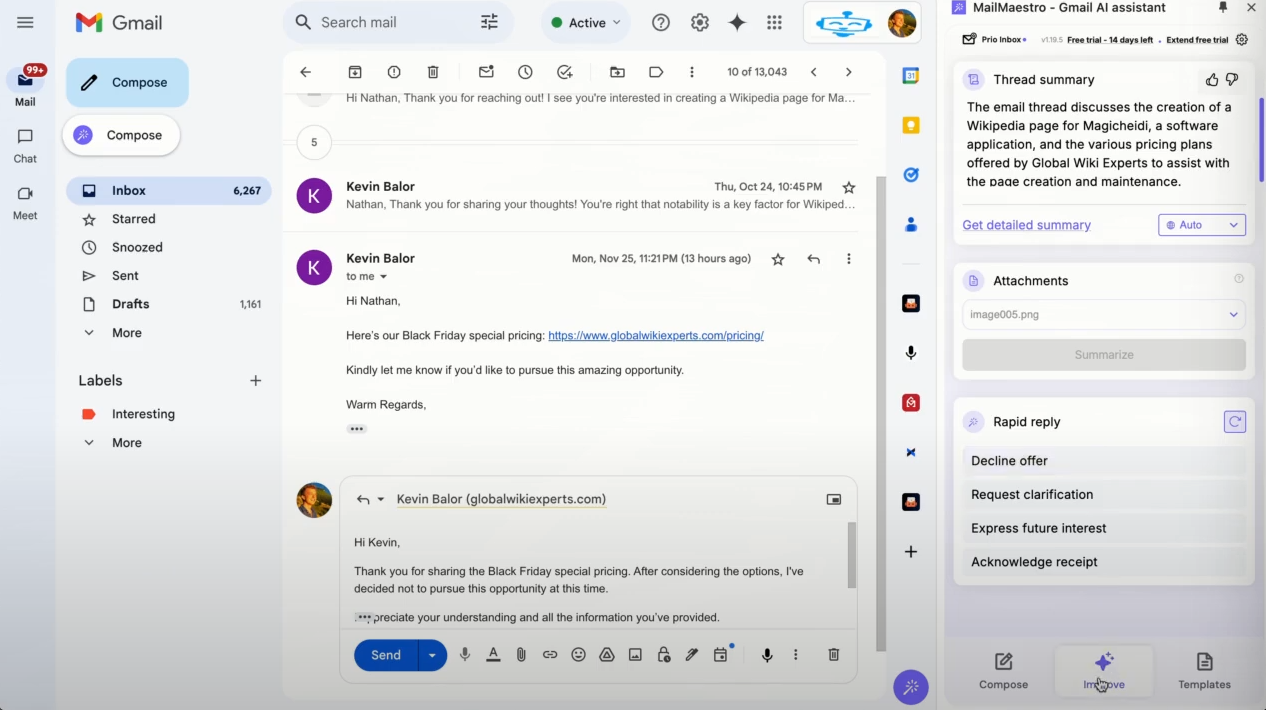
Task: Open Google Keep in the side panel
Action: click(911, 125)
